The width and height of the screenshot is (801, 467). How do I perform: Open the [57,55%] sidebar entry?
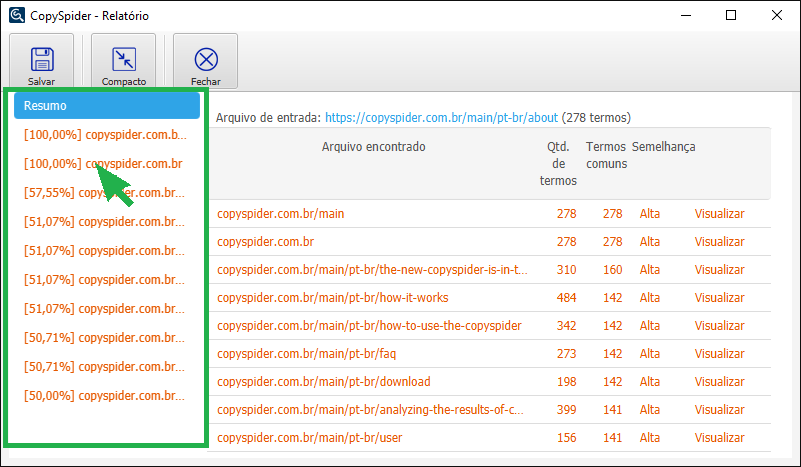point(104,193)
